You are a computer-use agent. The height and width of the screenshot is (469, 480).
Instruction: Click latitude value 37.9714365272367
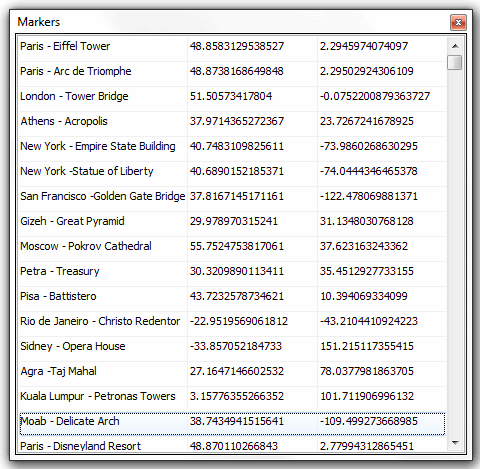coord(237,121)
